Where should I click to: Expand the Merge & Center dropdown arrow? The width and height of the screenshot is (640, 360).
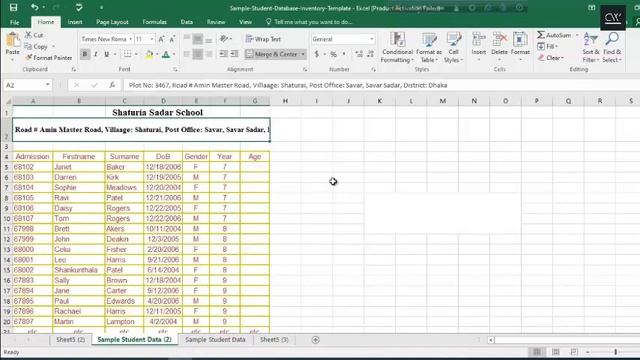click(x=303, y=54)
